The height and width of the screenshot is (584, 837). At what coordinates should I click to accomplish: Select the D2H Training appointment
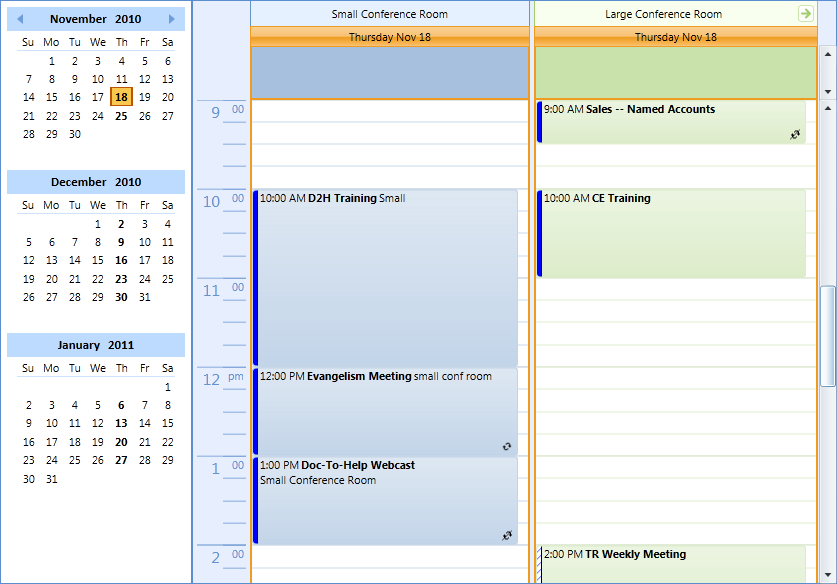pos(385,278)
